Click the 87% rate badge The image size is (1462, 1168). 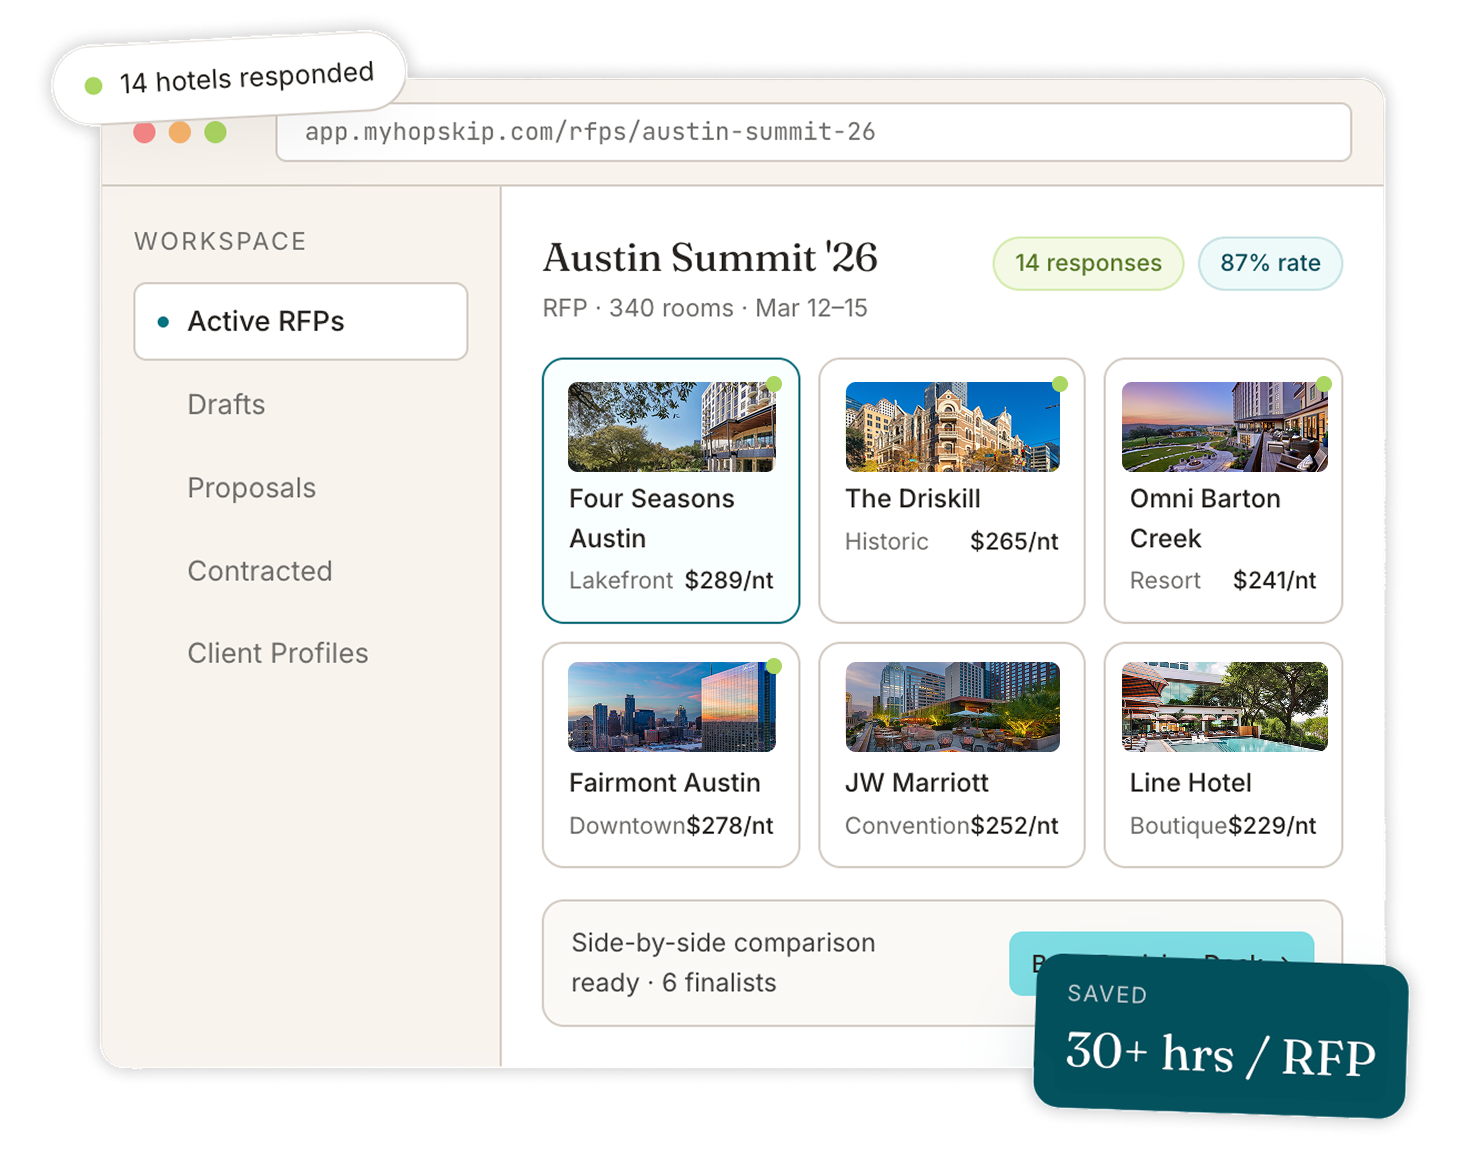tap(1270, 263)
